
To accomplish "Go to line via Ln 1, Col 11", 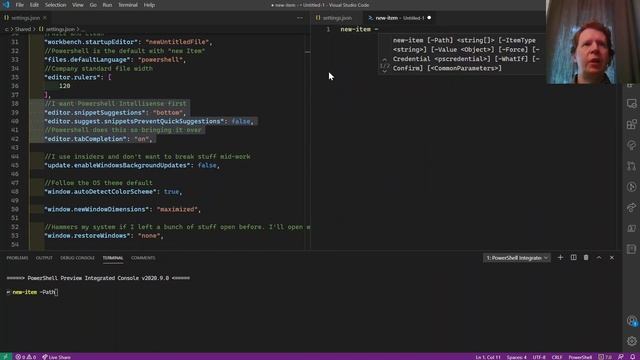I will (x=488, y=357).
